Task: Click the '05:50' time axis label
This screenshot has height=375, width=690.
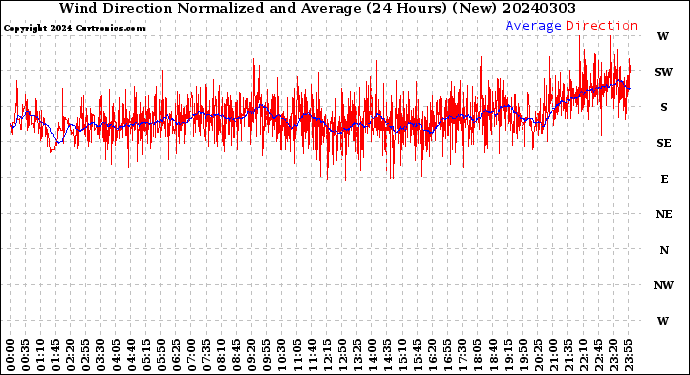Action: 161,355
